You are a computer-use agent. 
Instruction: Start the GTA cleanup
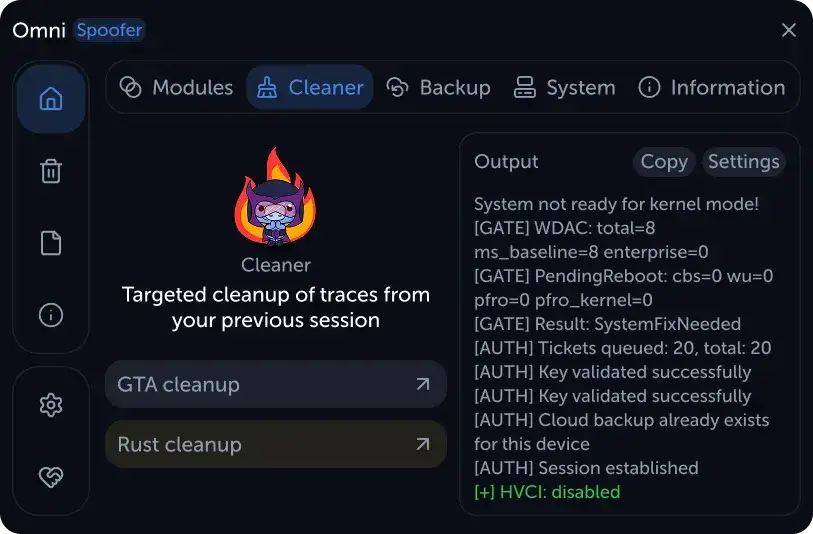coord(276,384)
